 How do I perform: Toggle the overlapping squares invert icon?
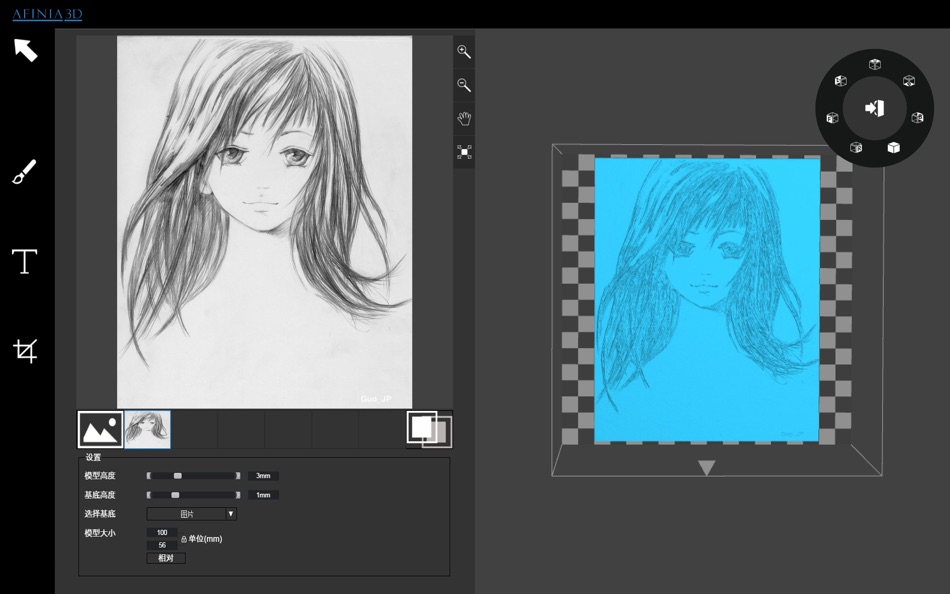click(x=429, y=430)
